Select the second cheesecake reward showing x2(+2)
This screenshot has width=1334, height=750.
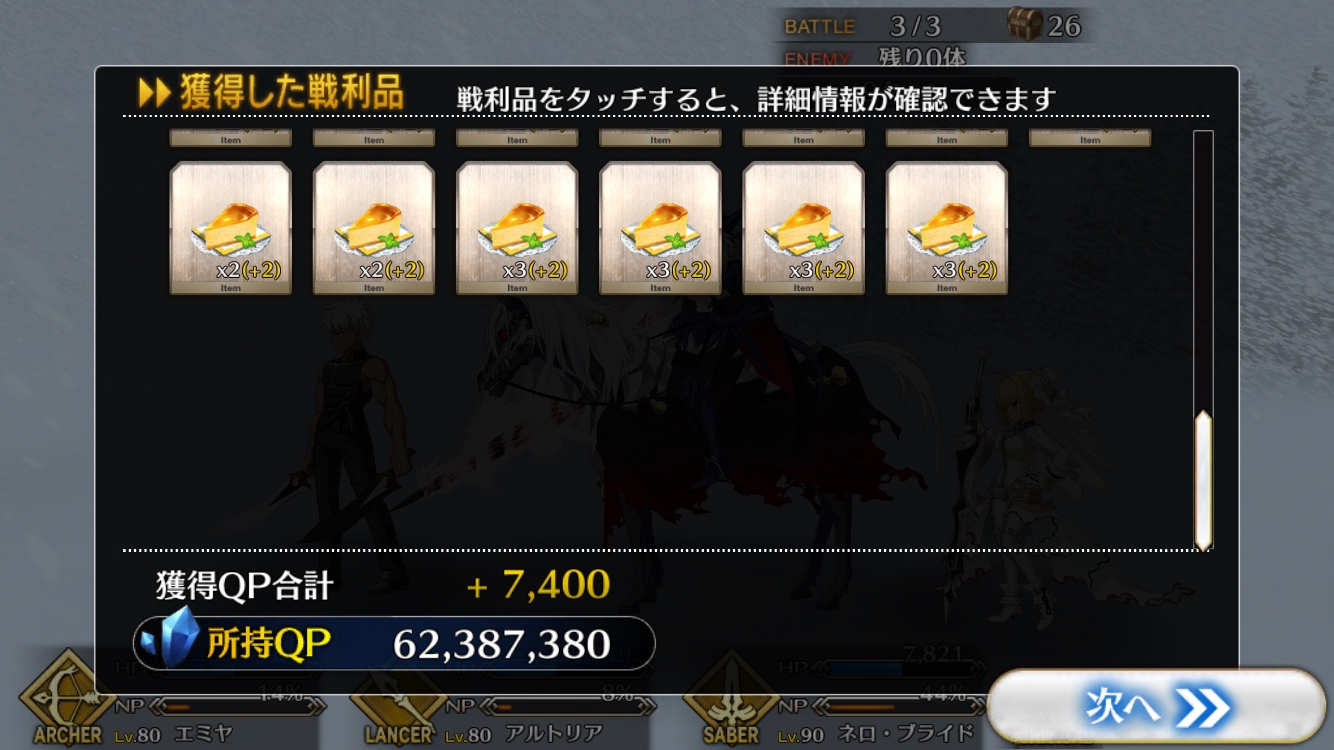374,228
